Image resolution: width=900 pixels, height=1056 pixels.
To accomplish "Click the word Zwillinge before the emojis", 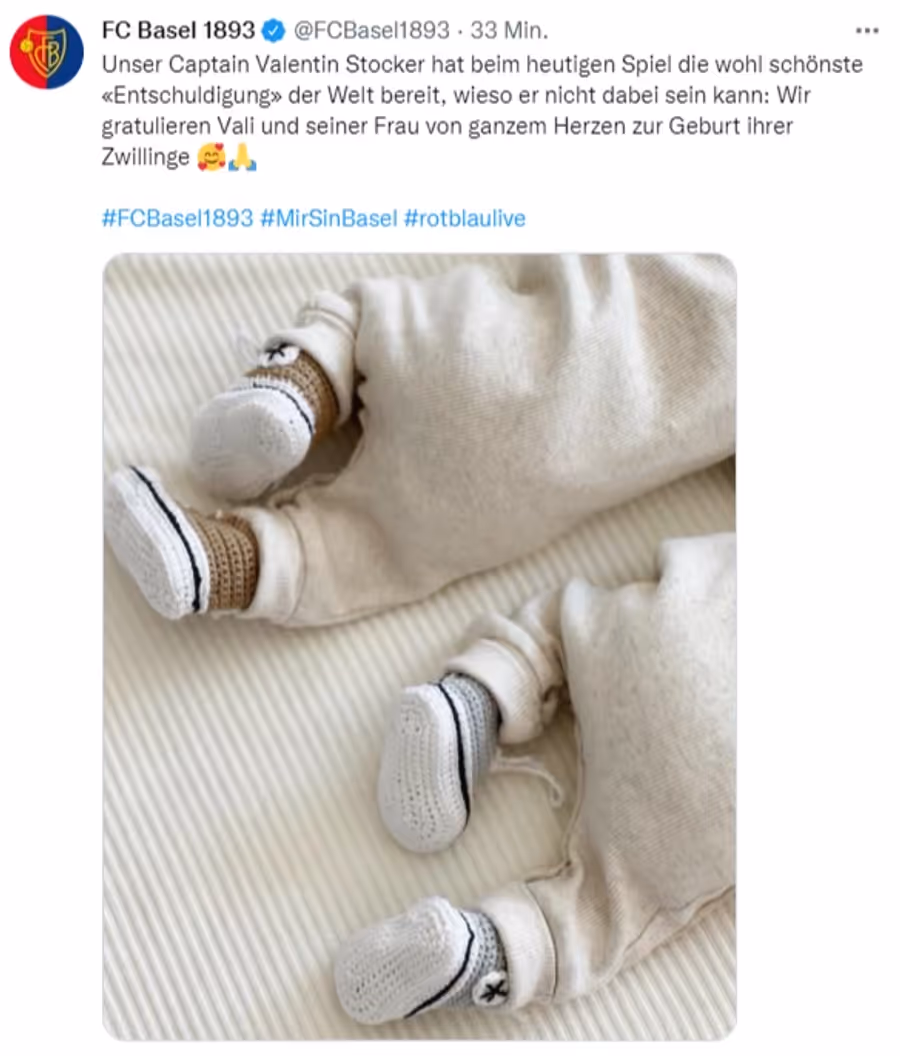I will pos(146,158).
